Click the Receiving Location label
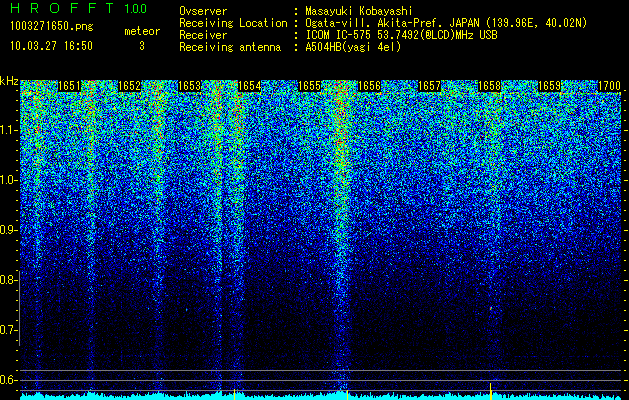Screen dimensions: 629x400 [x=233, y=23]
